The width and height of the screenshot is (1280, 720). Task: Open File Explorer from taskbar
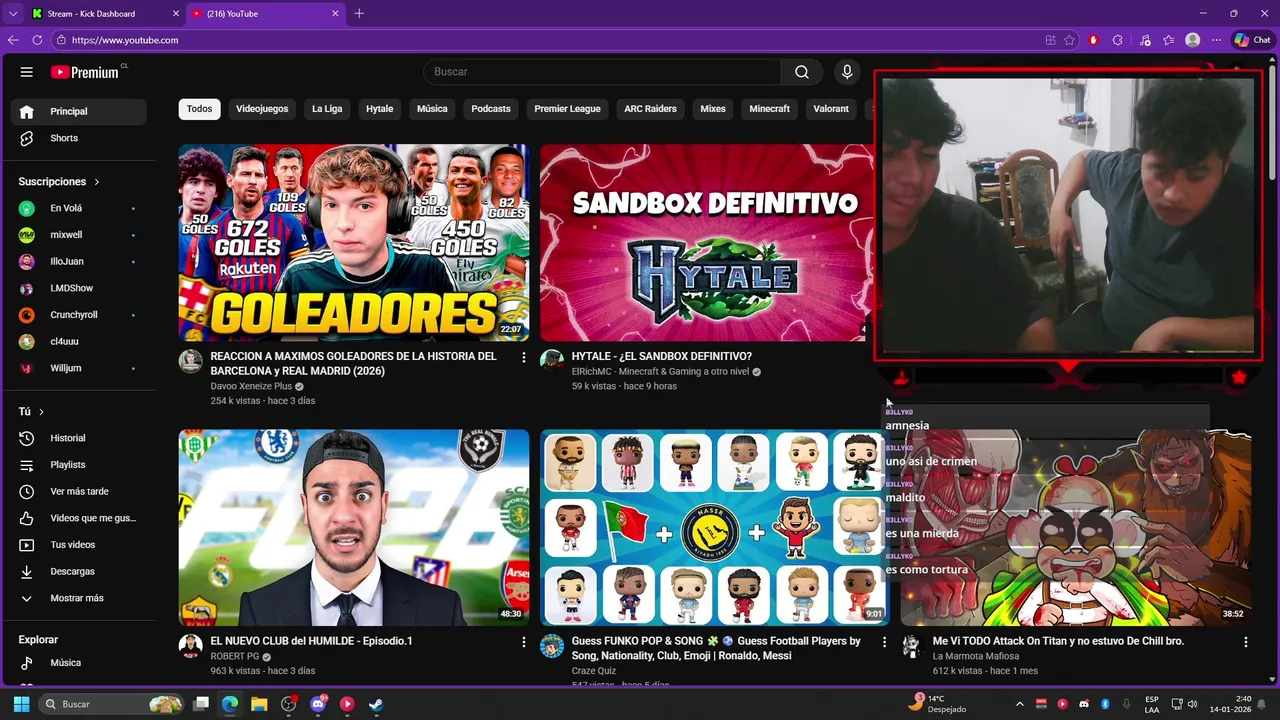tap(259, 704)
